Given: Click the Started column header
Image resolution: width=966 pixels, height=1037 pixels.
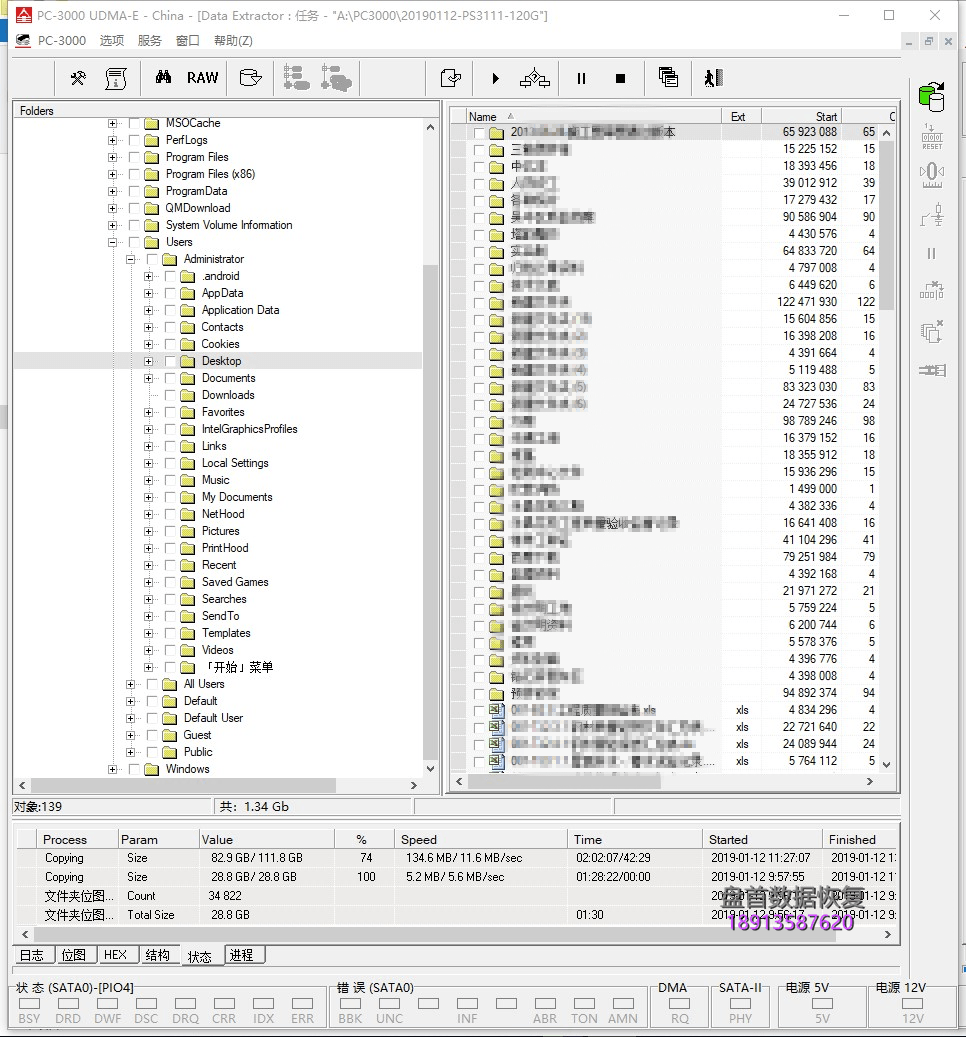Looking at the screenshot, I should click(x=762, y=839).
